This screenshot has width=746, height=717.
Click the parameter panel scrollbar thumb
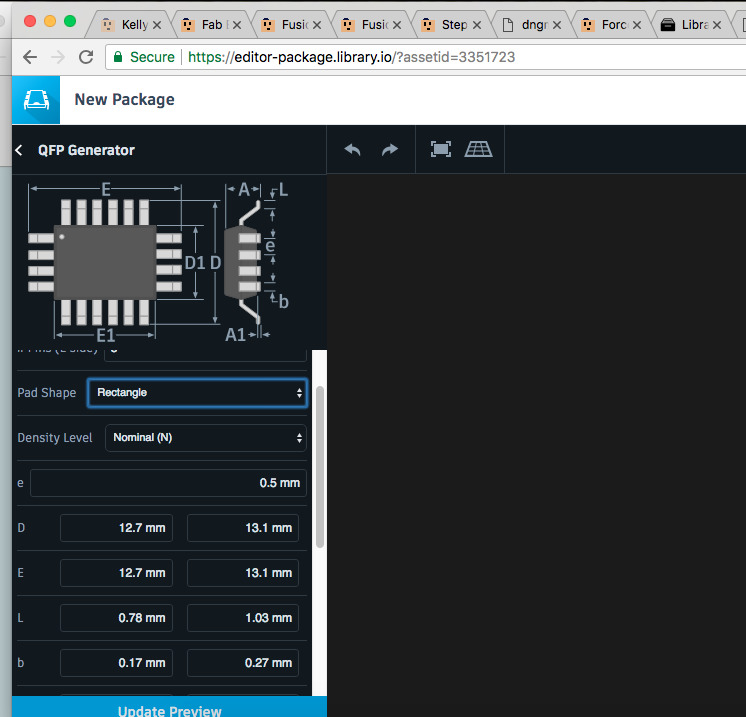click(320, 467)
